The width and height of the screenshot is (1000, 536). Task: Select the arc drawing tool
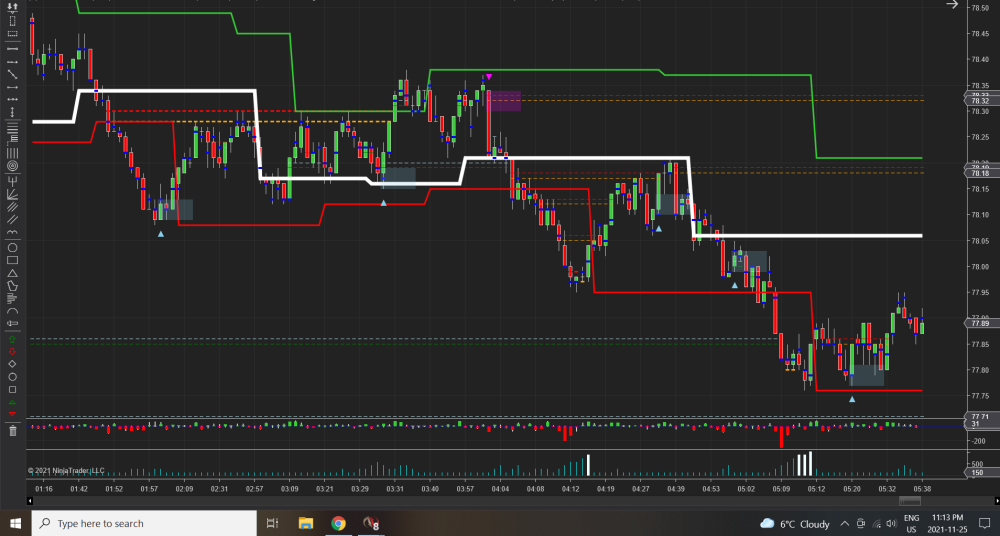click(12, 311)
